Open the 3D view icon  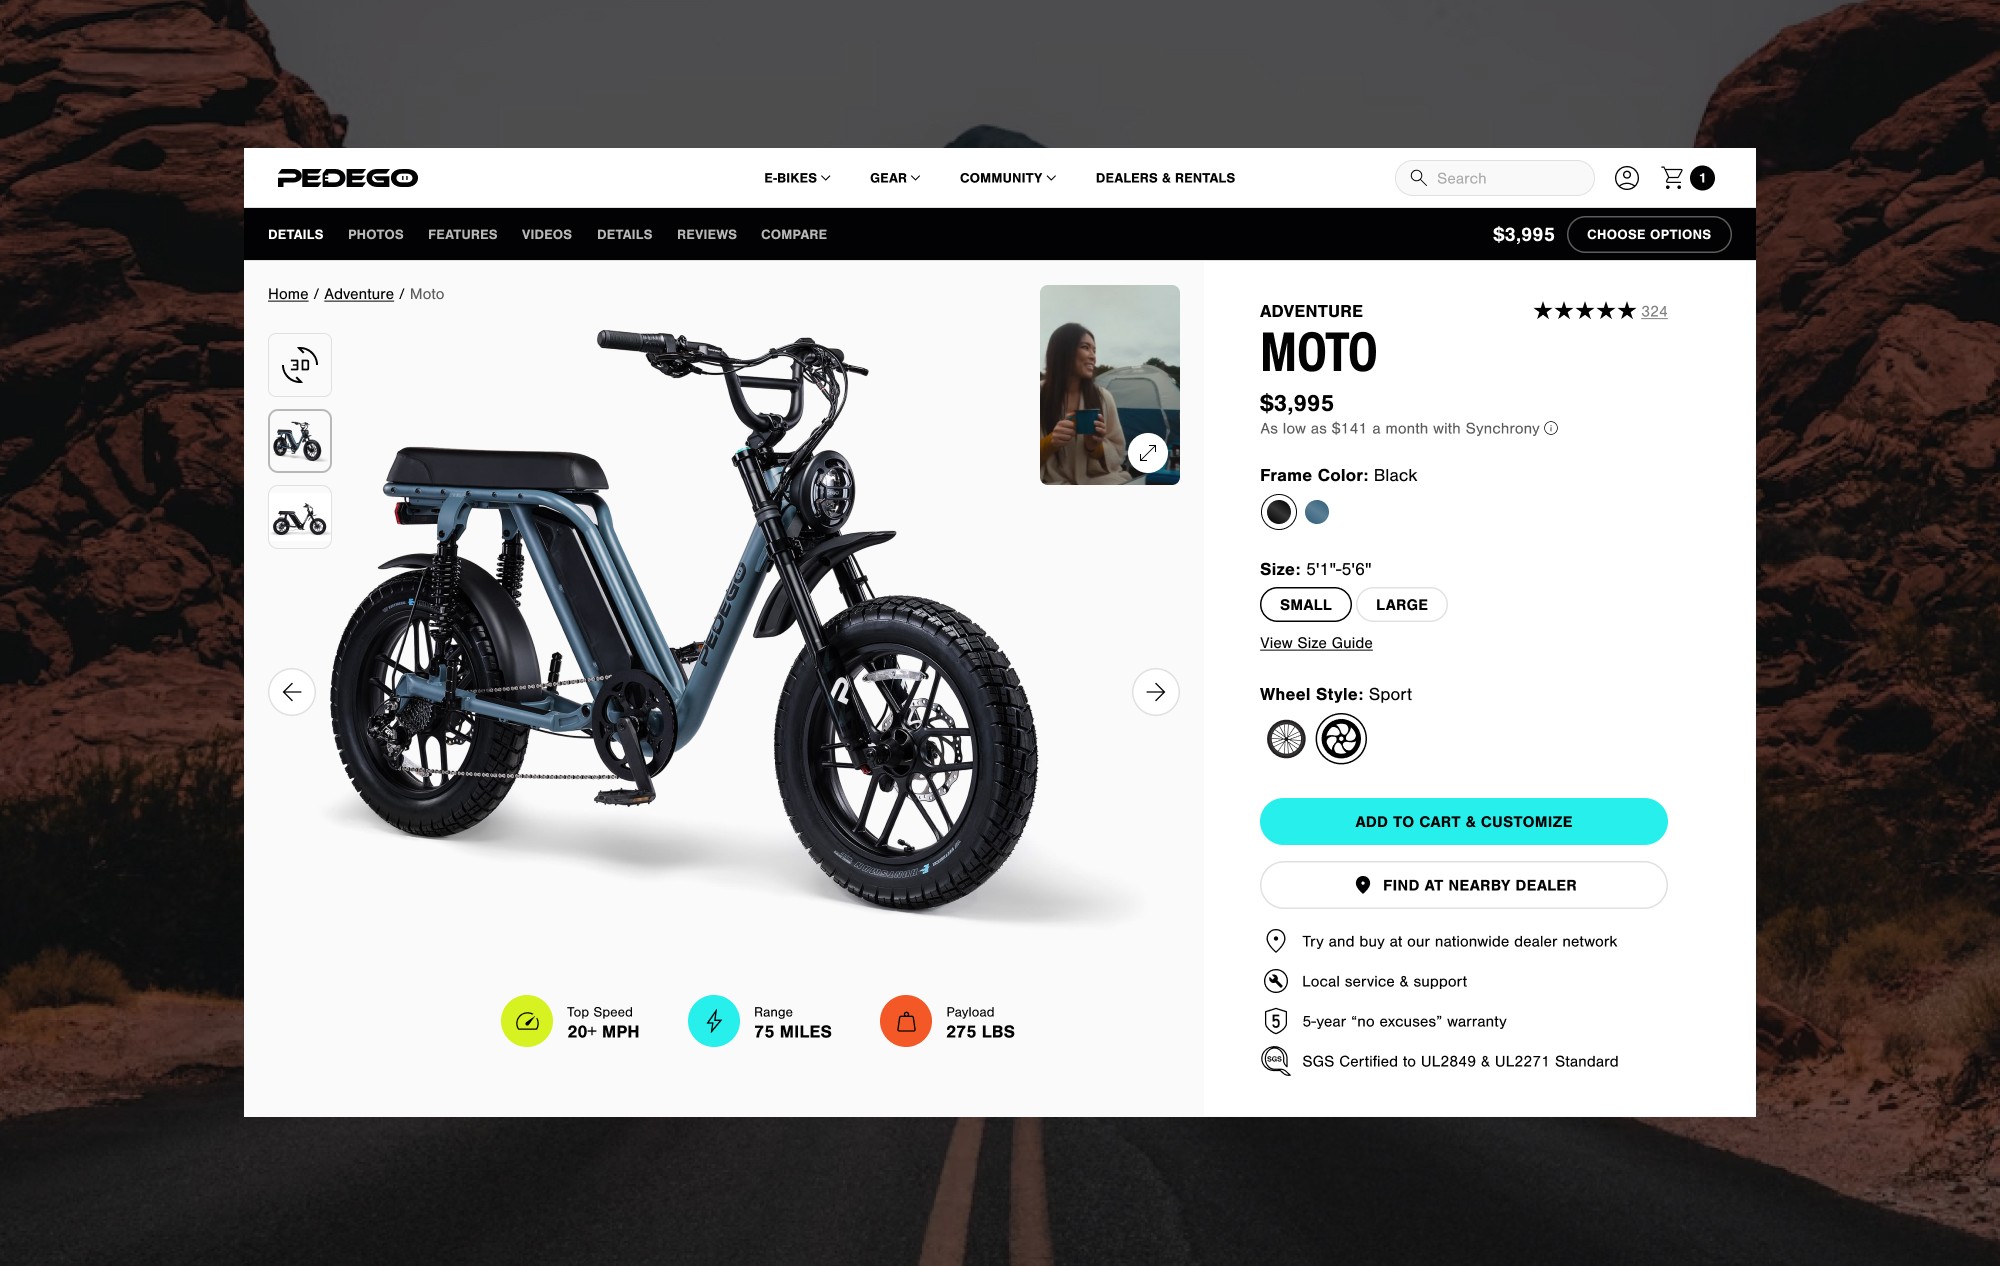coord(300,365)
